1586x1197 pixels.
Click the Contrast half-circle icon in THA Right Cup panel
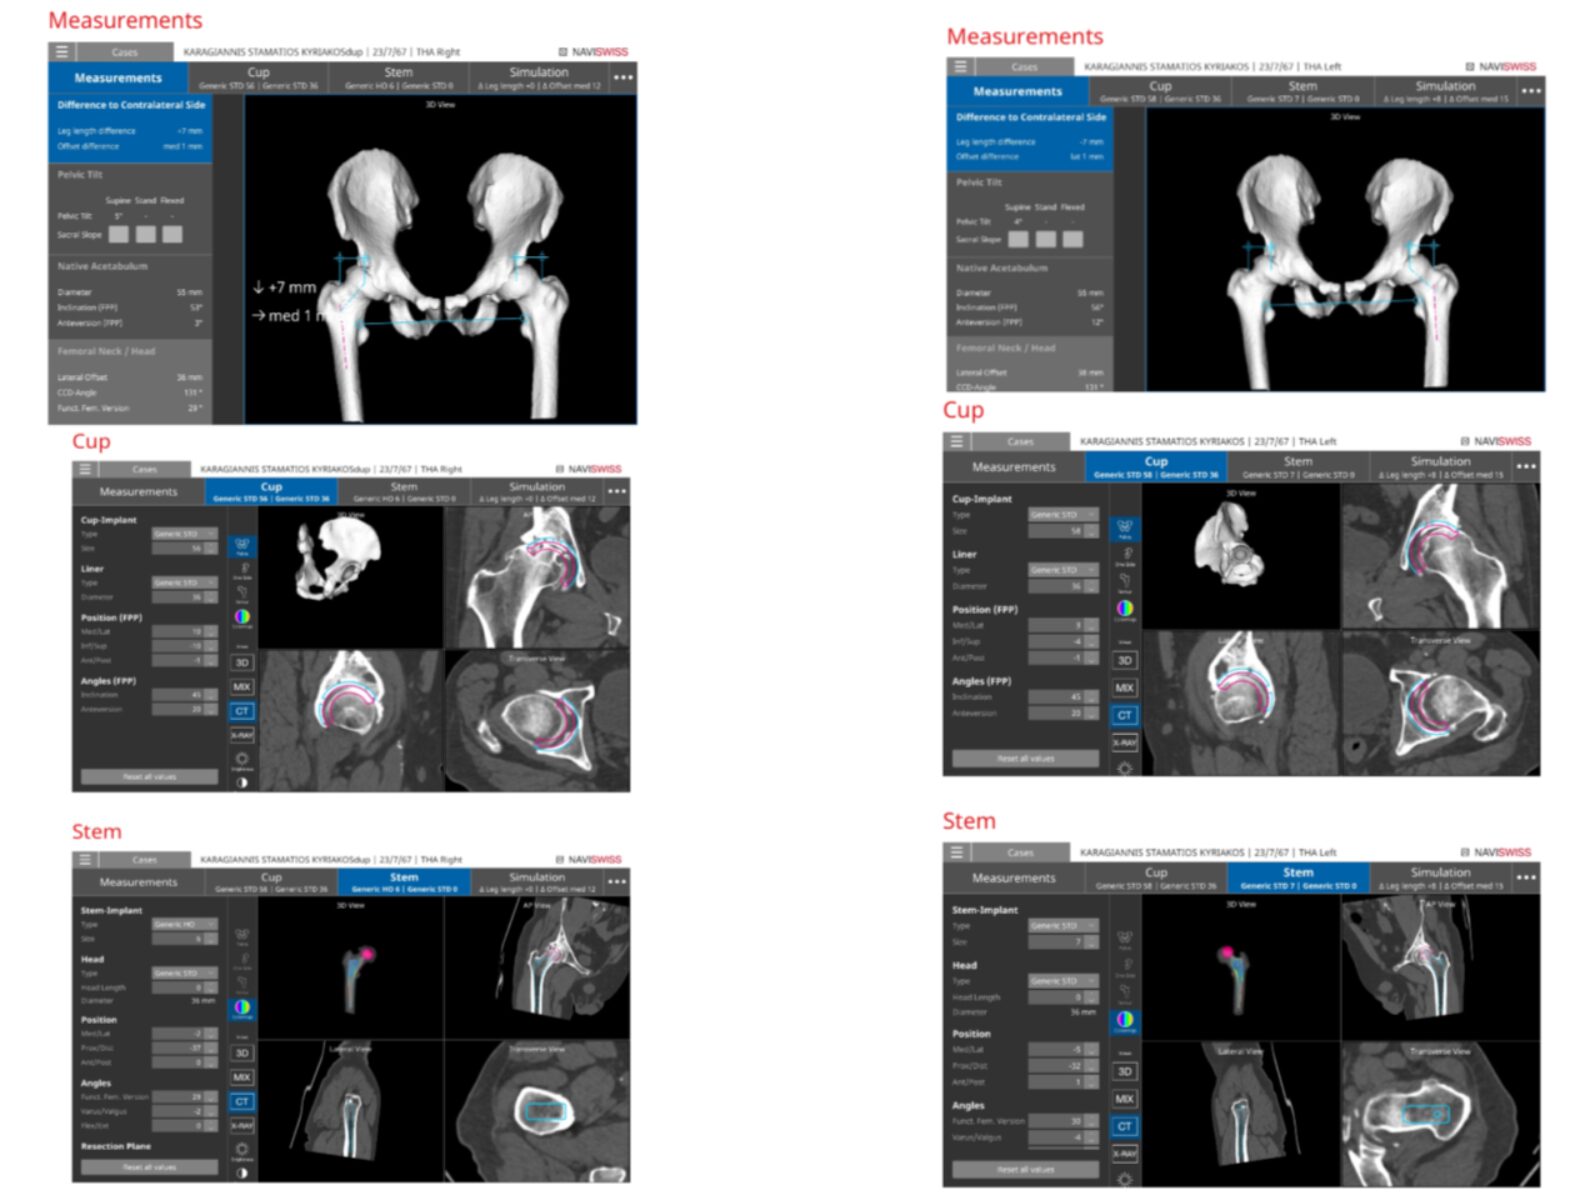(242, 782)
